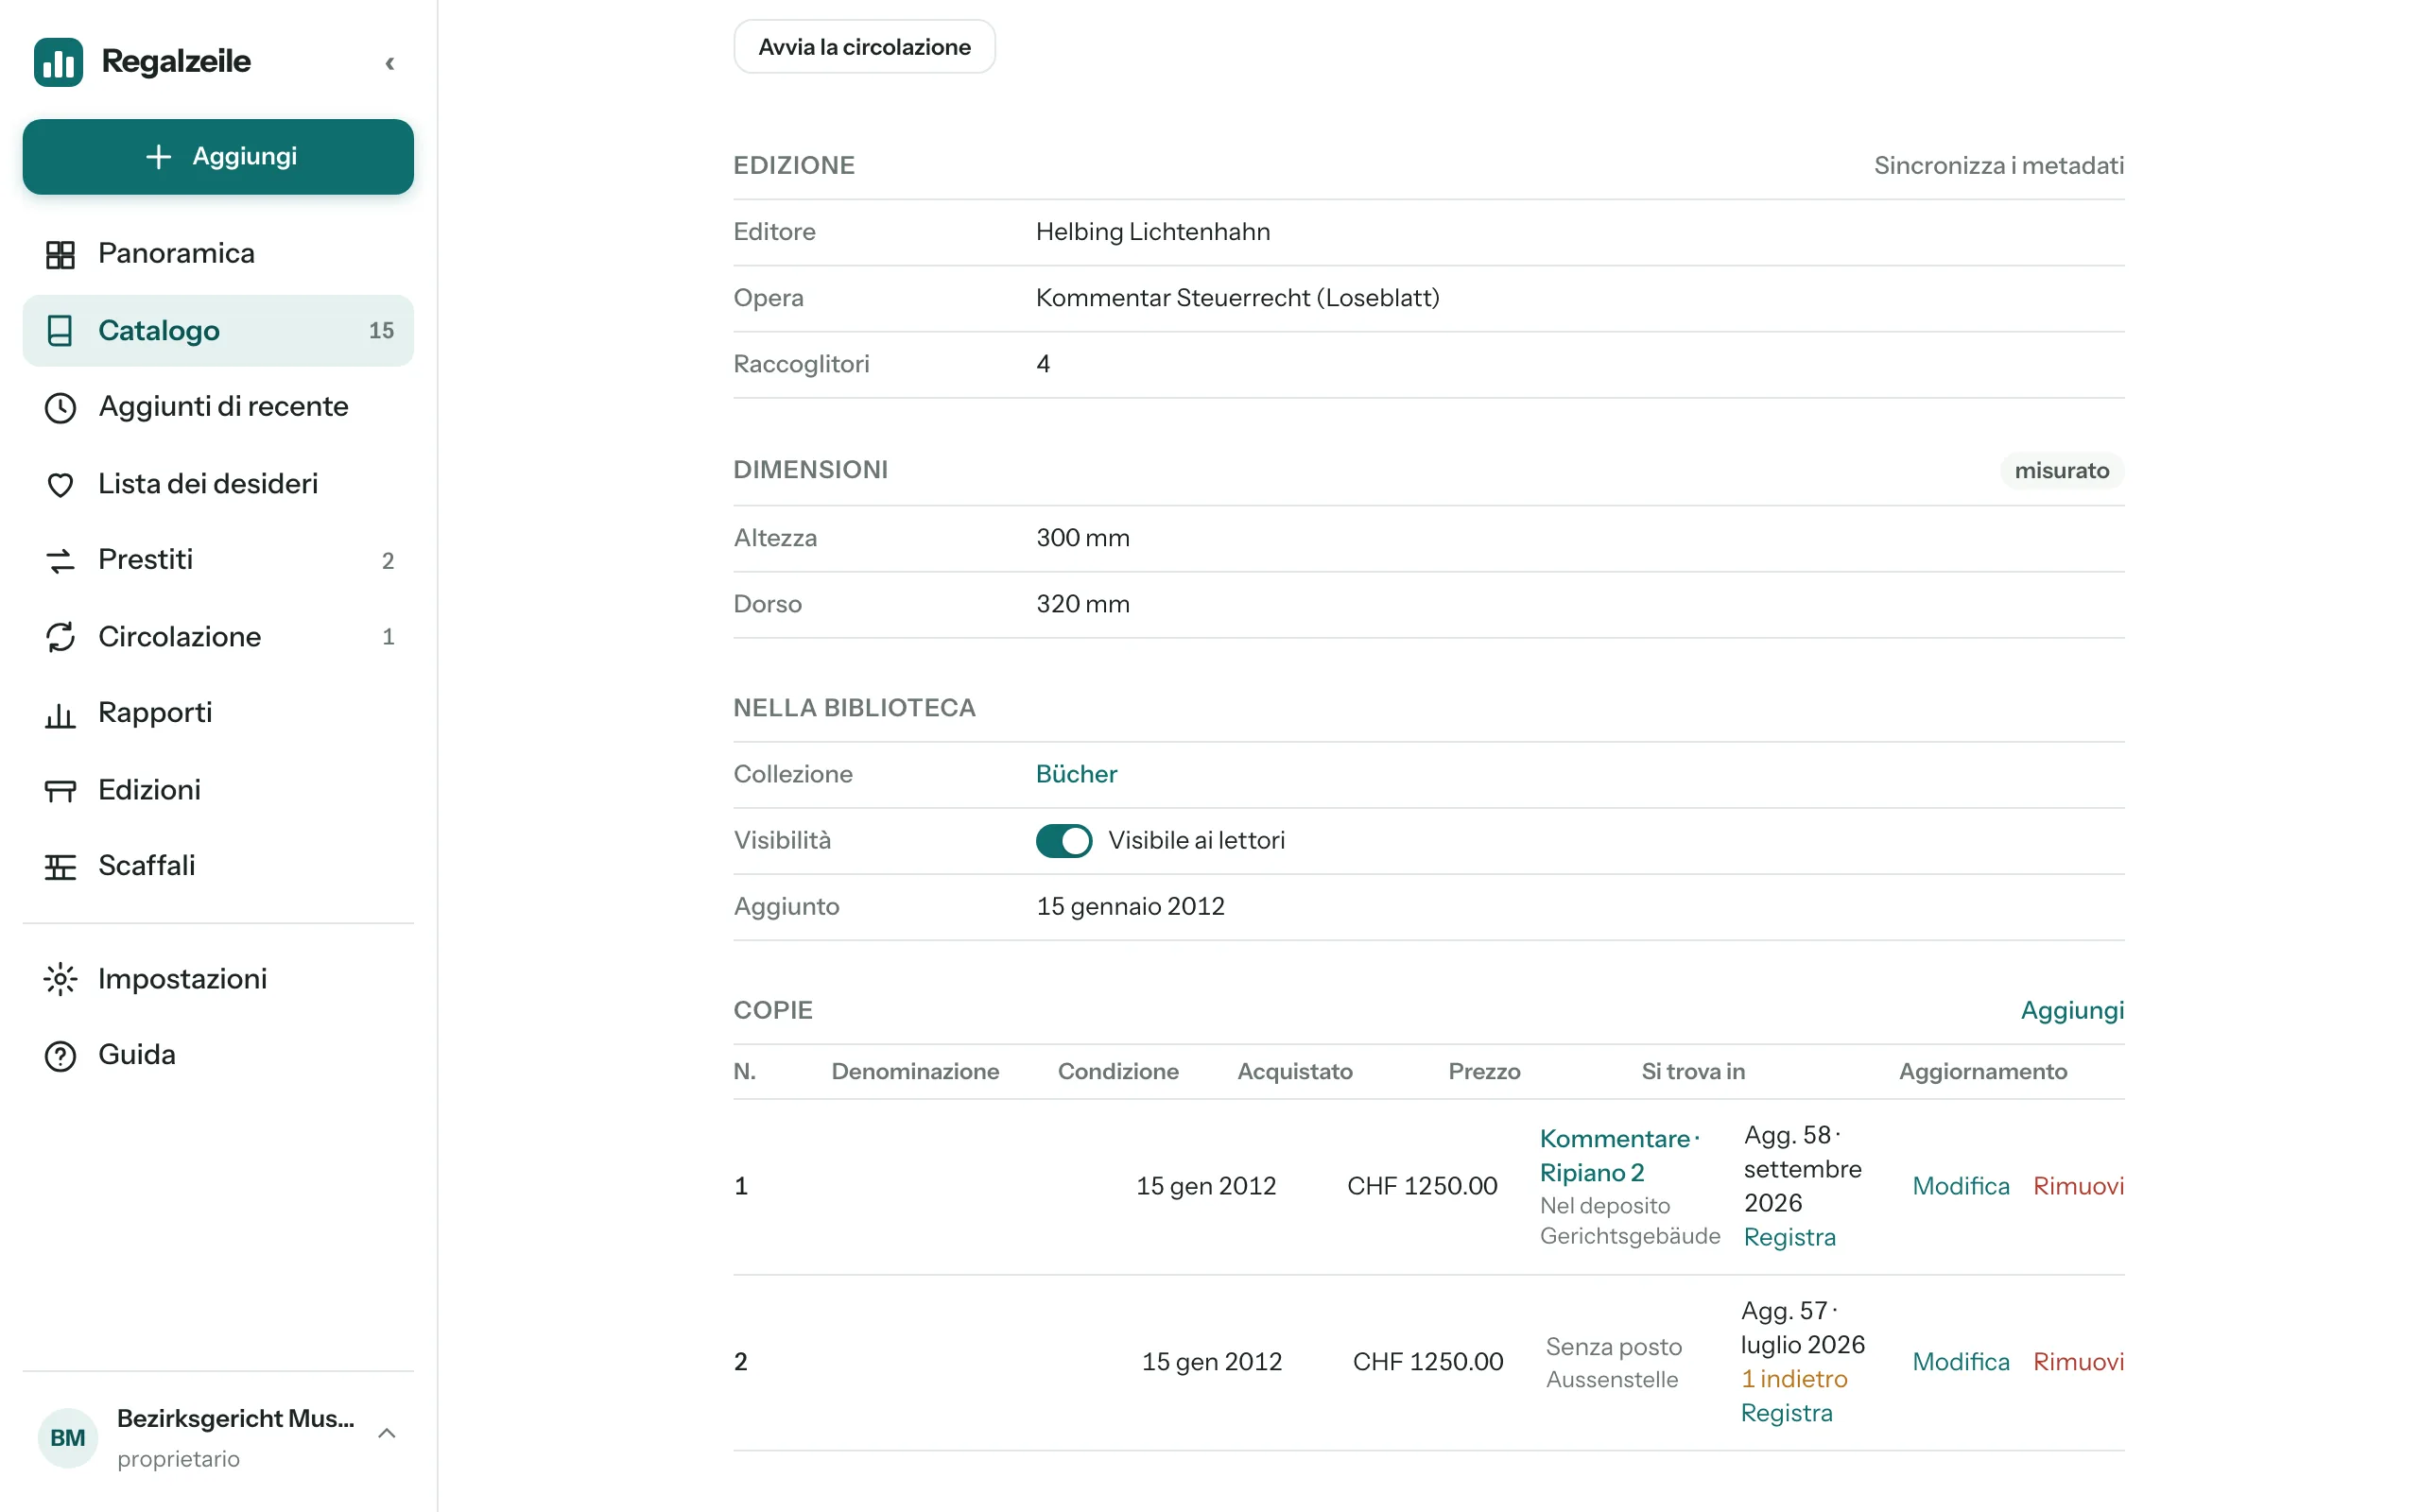
Task: Click Modifica for copy 1
Action: click(x=1960, y=1187)
